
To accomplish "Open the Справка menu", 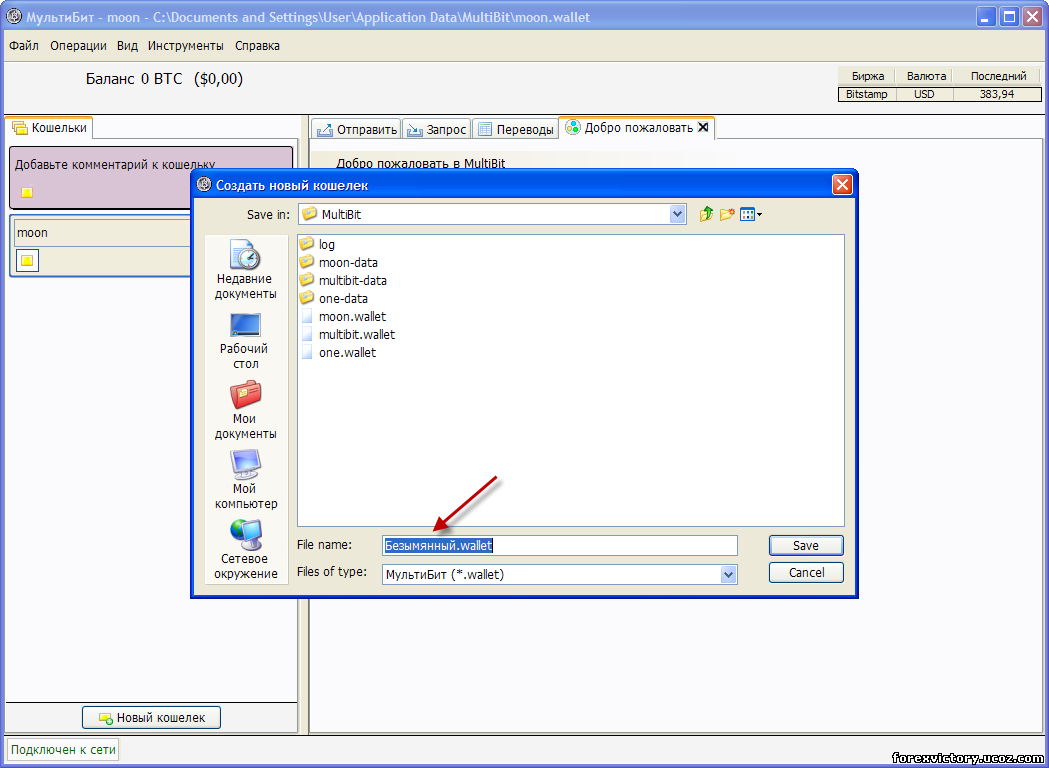I will pos(258,46).
